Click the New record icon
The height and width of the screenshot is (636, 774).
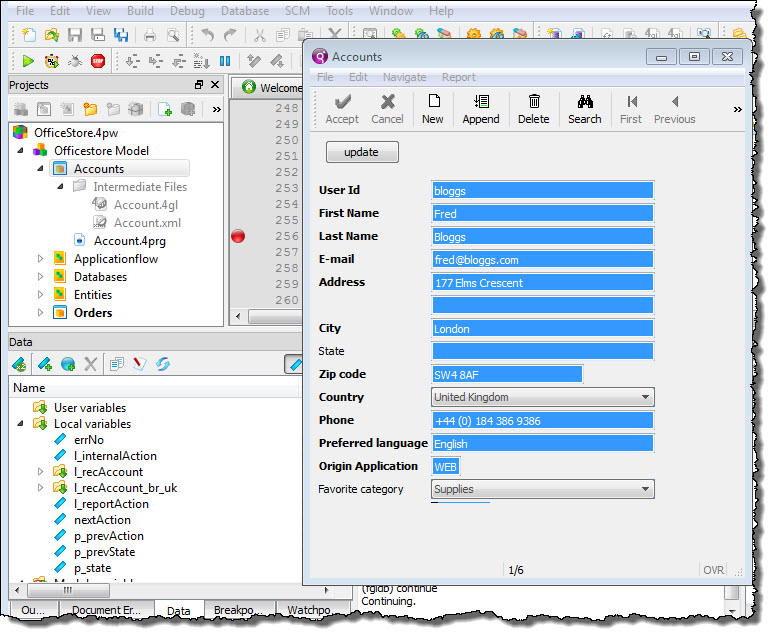click(433, 108)
